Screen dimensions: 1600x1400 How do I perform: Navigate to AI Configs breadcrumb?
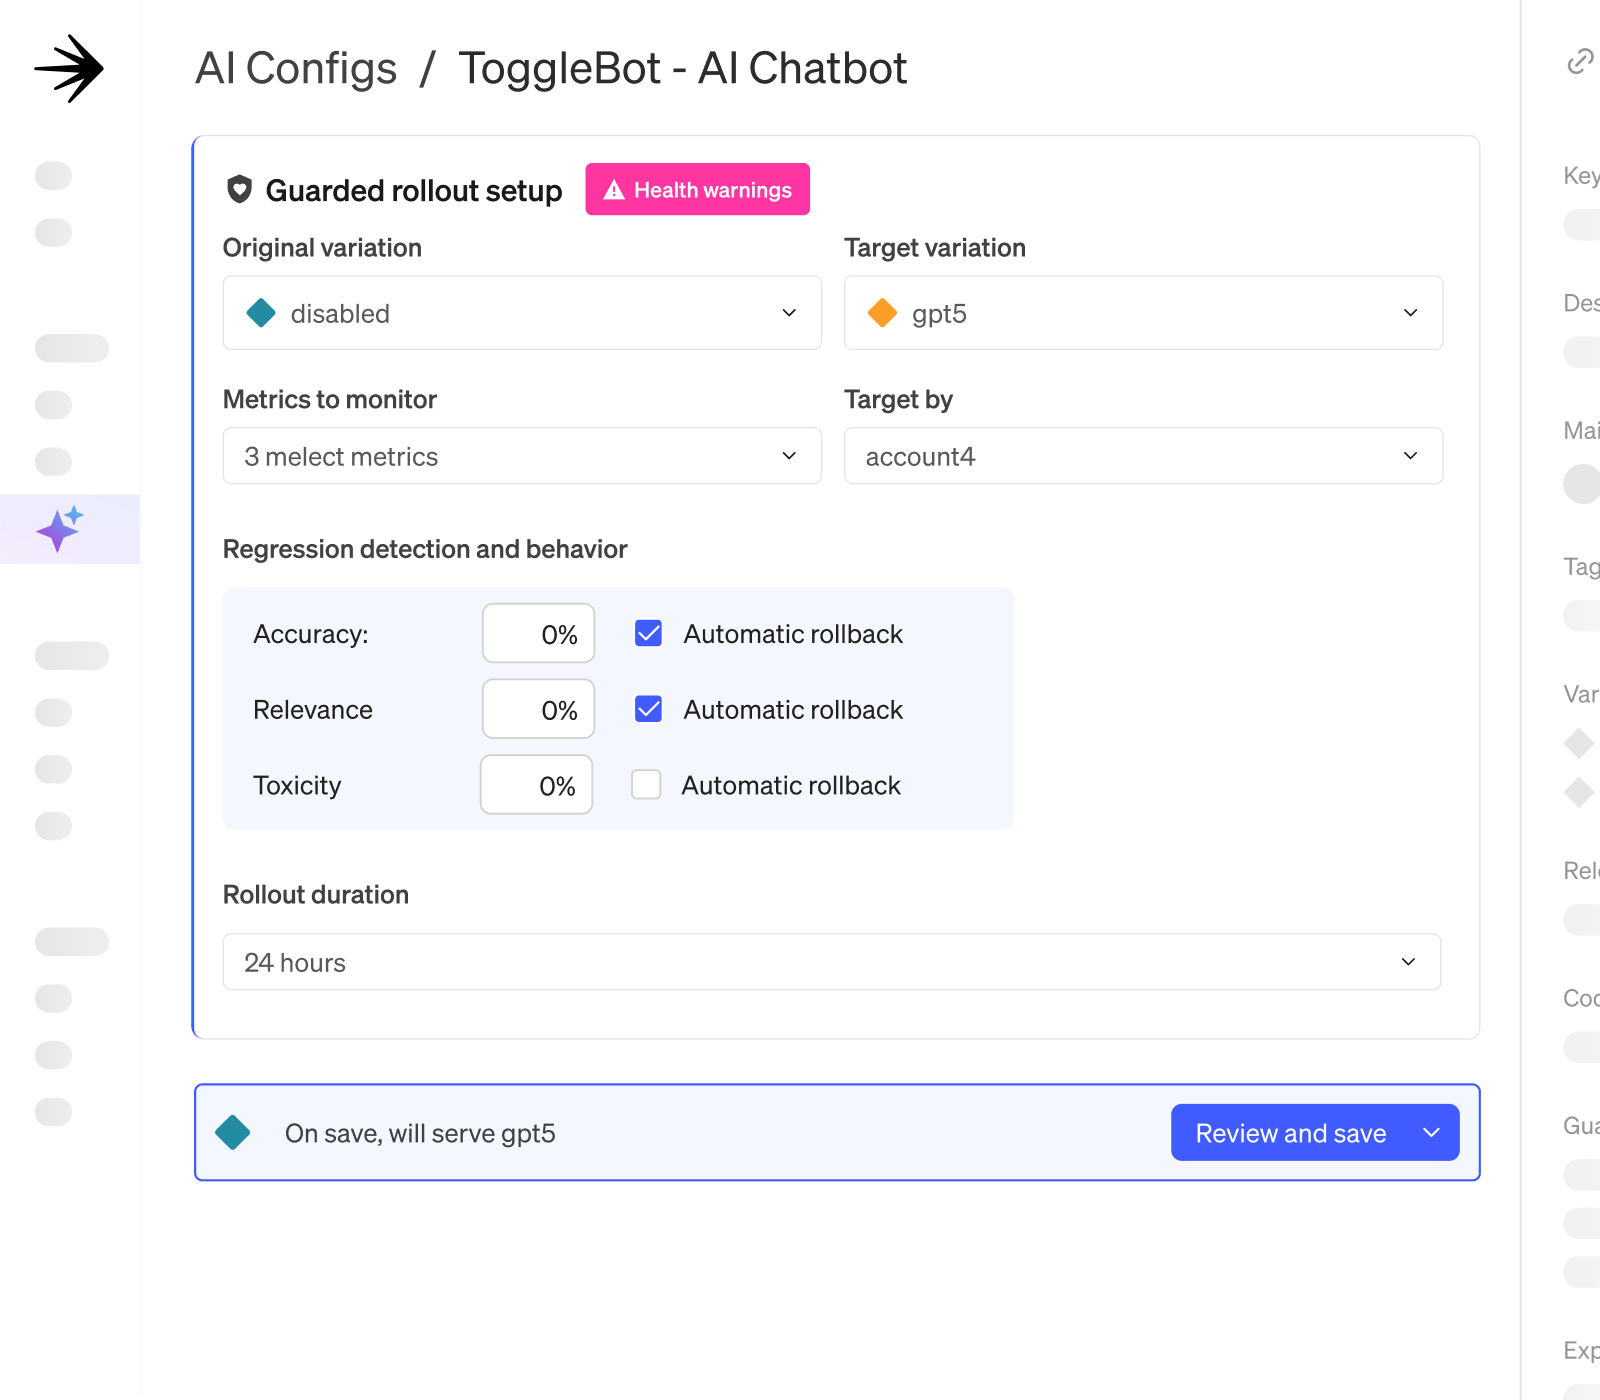pyautogui.click(x=296, y=69)
